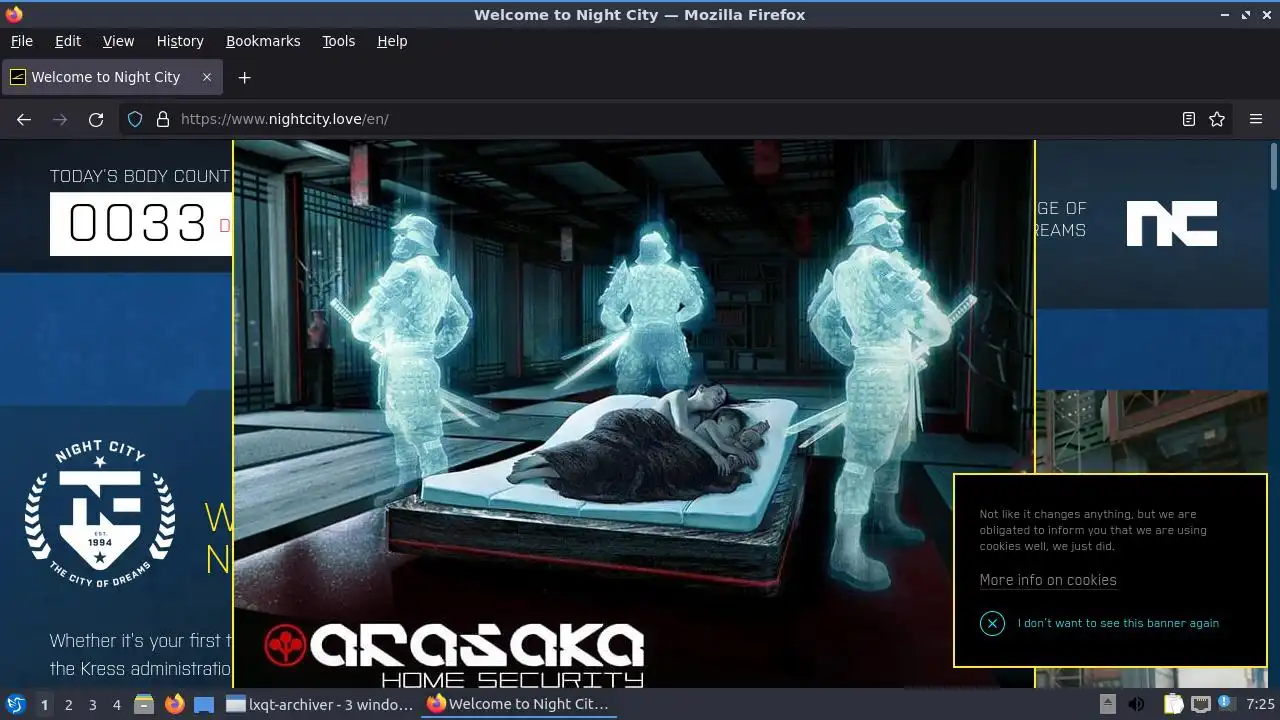Click the body count 0033 counter
Viewport: 1280px width, 720px height.
(x=140, y=223)
